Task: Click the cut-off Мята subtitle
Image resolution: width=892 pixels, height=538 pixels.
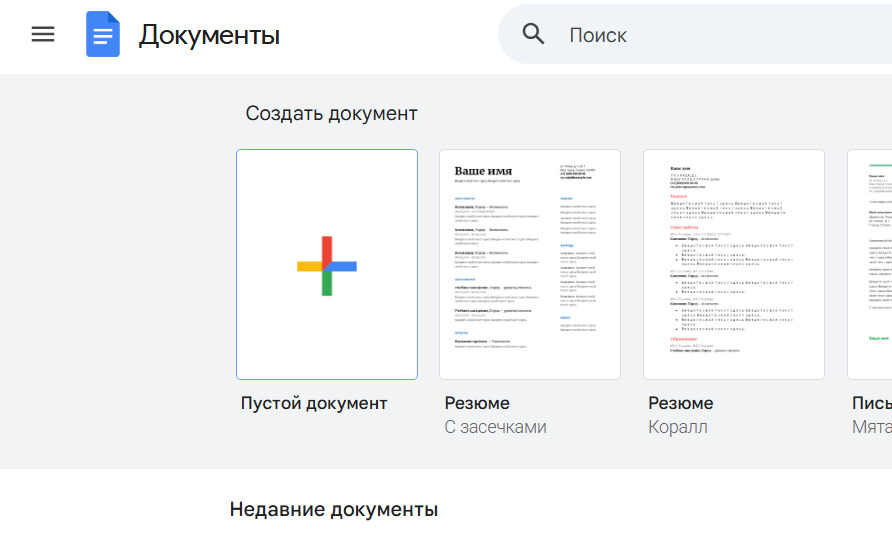Action: 870,428
